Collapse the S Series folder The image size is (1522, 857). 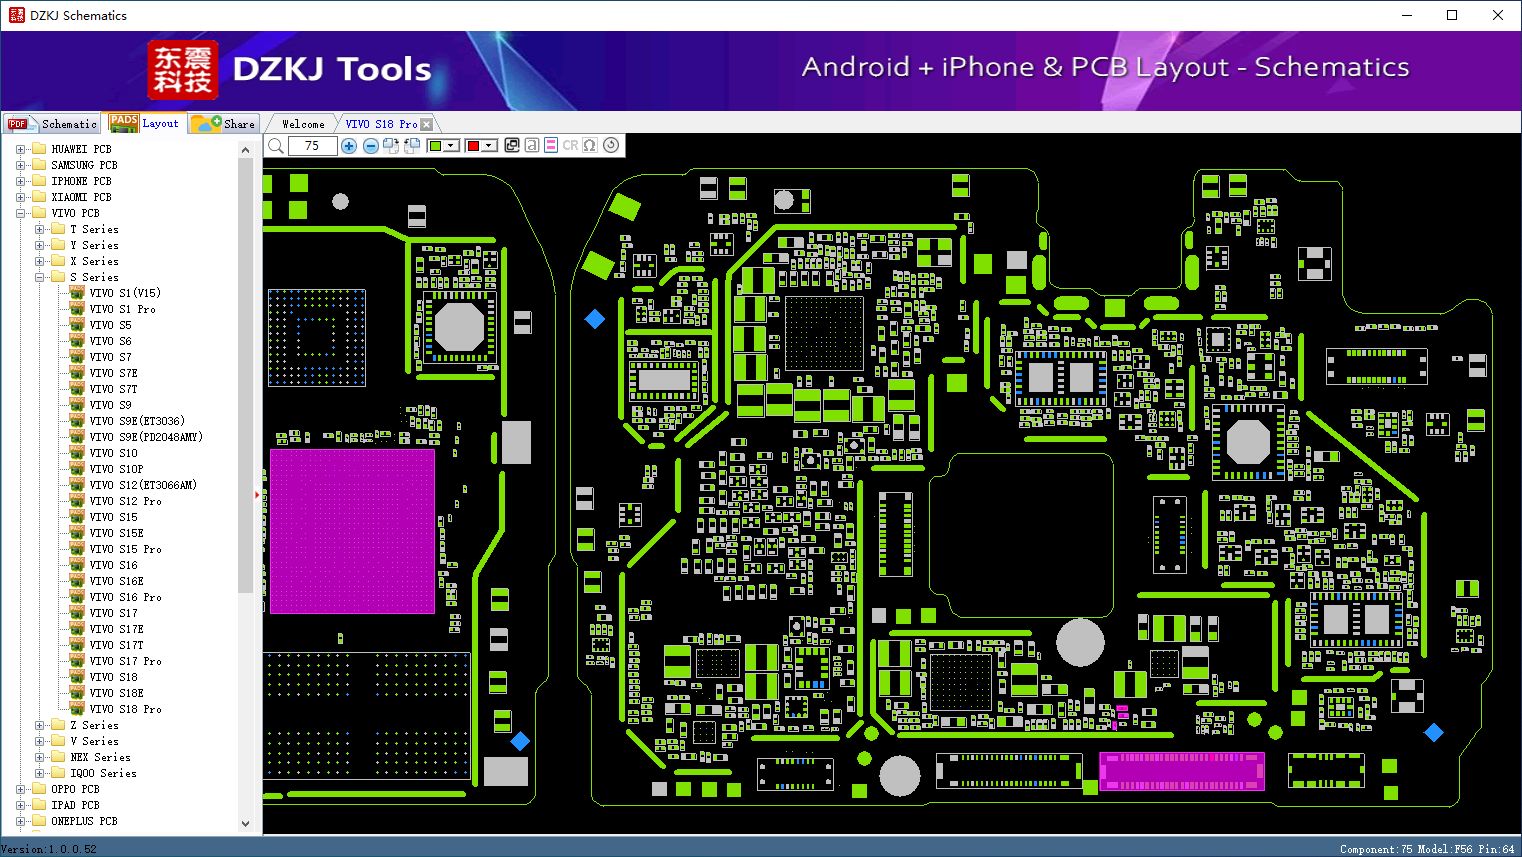click(39, 277)
